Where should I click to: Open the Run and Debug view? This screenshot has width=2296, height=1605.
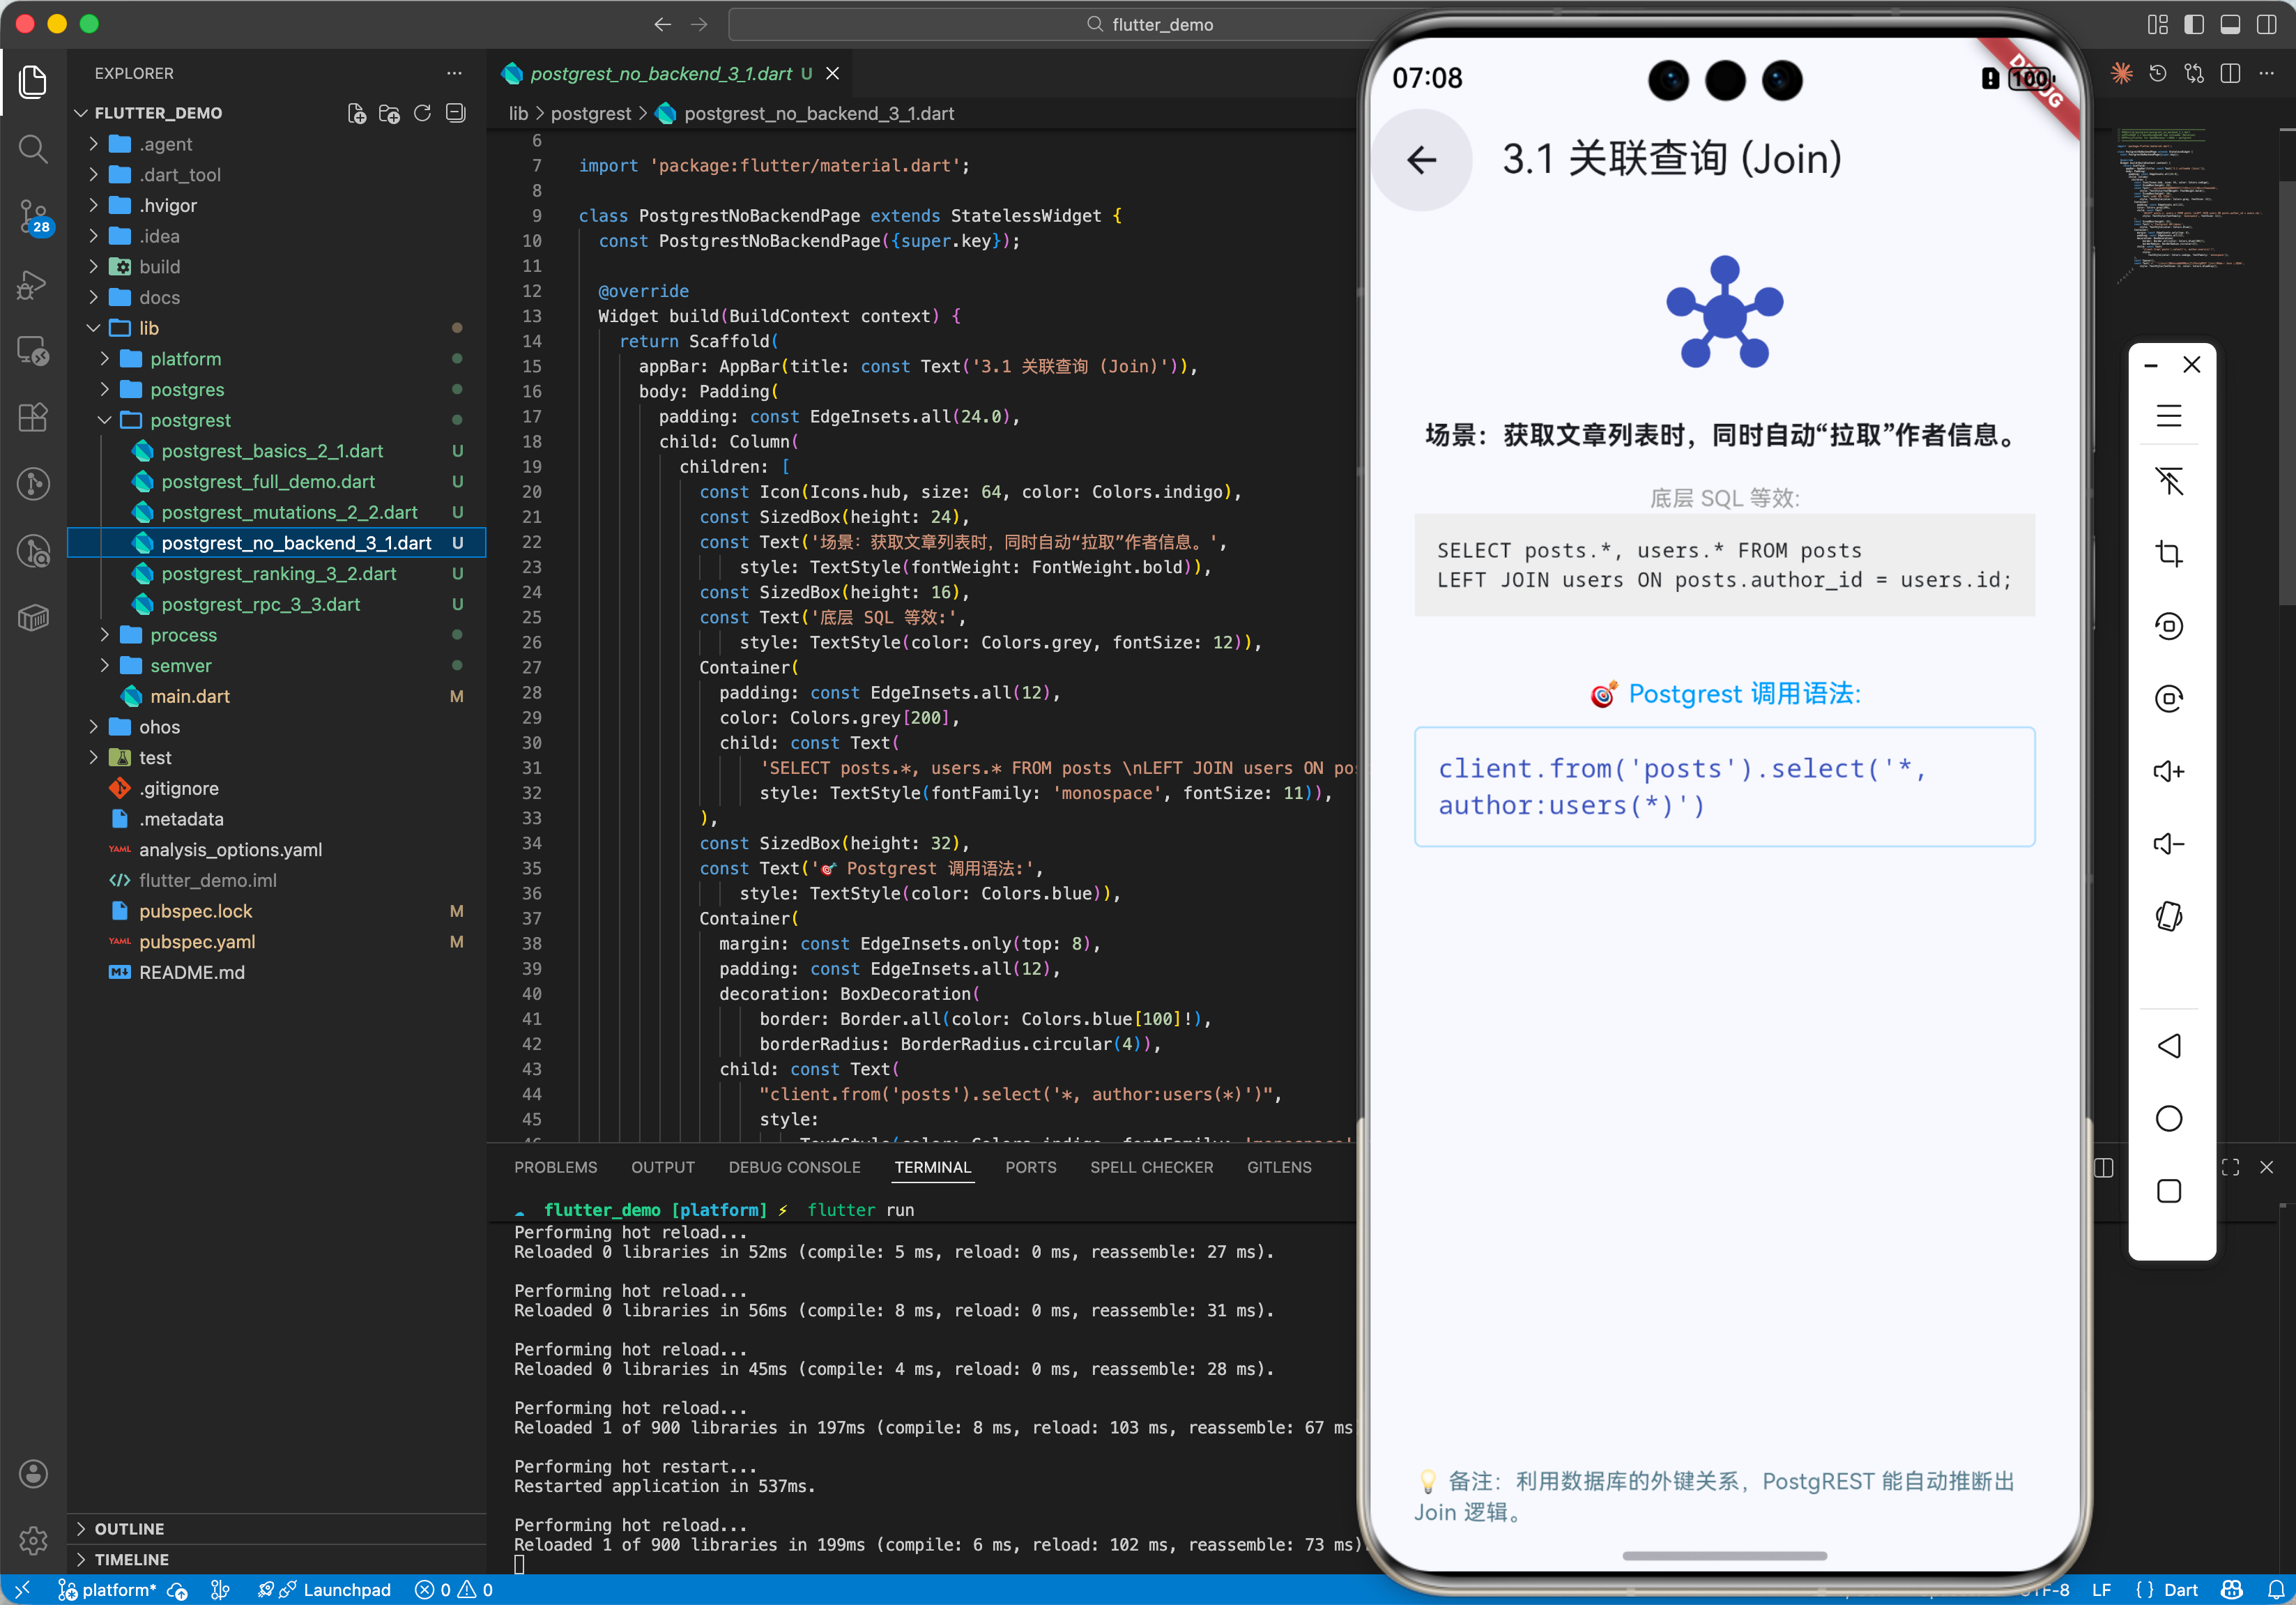coord(33,284)
